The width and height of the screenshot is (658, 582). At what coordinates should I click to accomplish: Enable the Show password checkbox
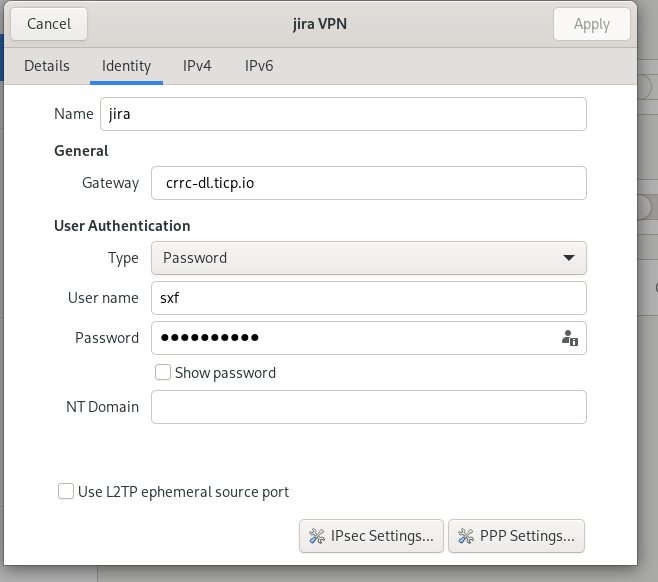point(163,372)
